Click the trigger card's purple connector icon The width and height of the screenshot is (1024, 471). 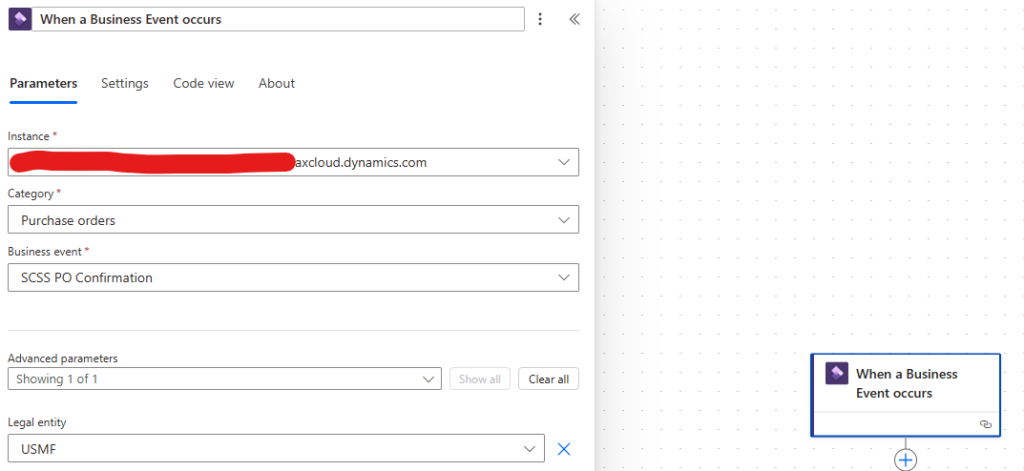(x=837, y=374)
